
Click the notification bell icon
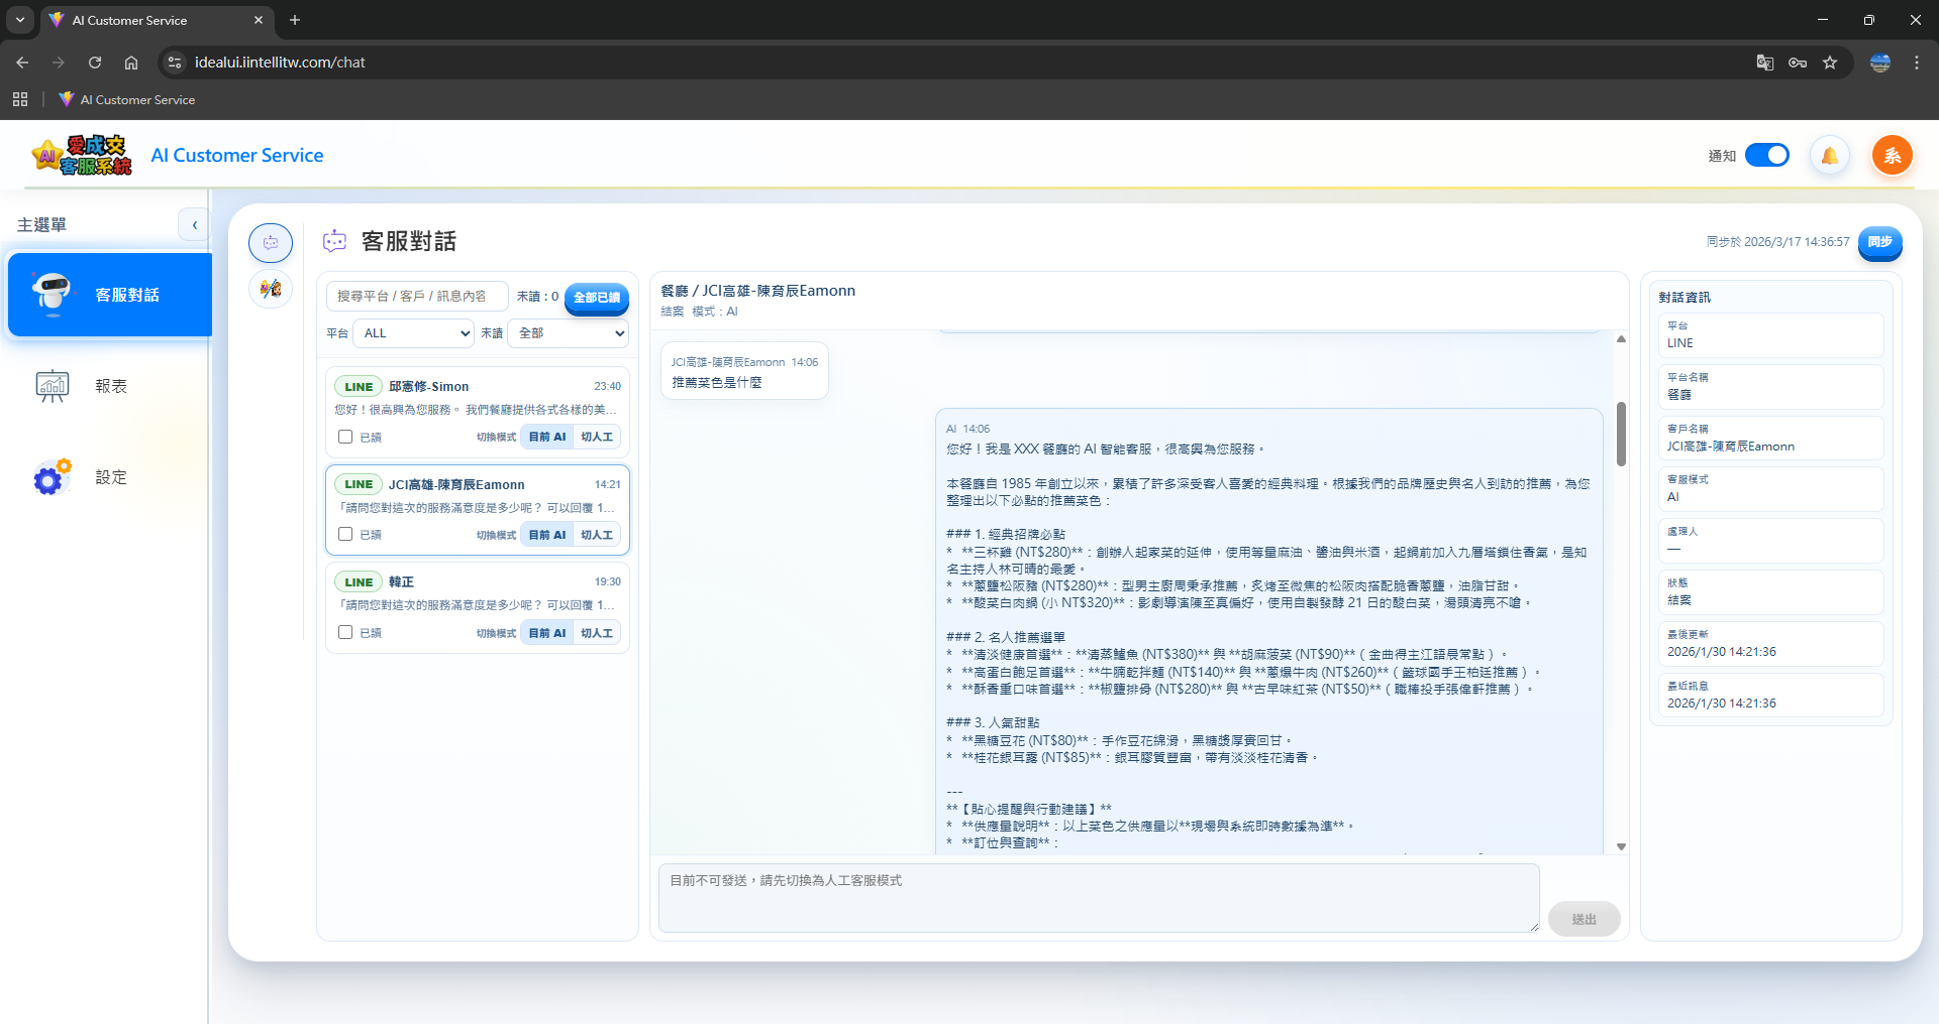1829,156
